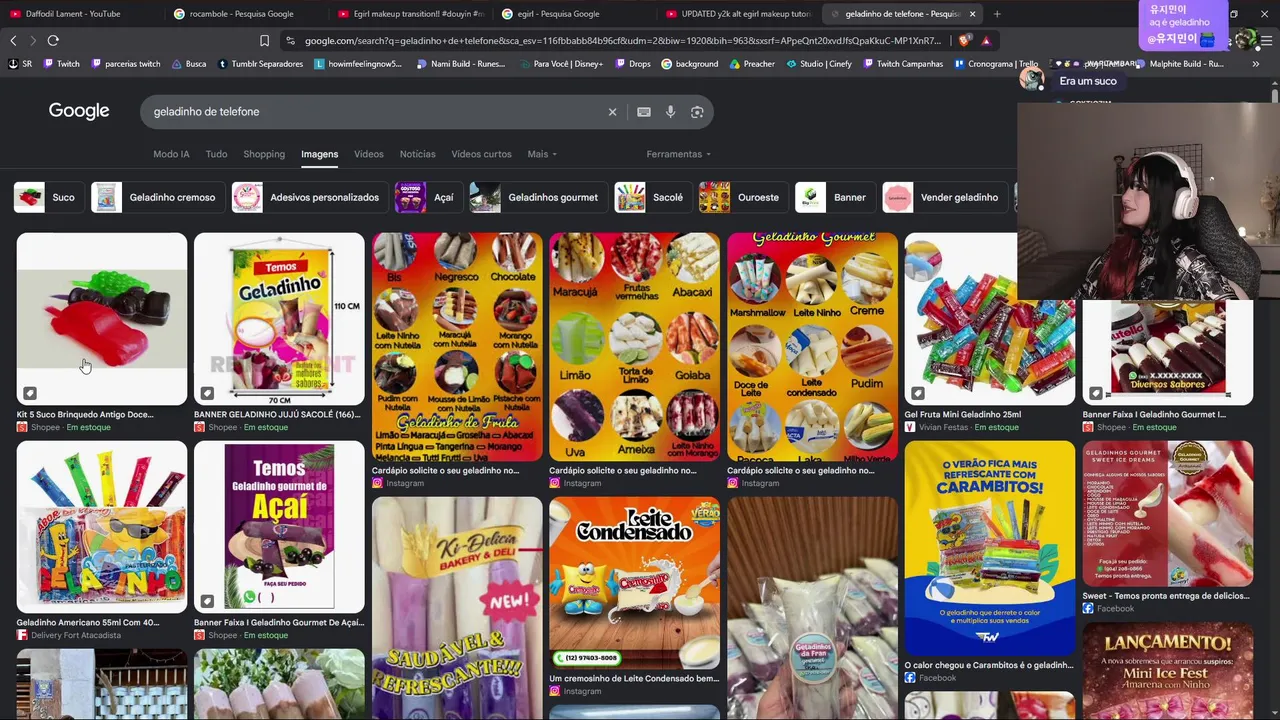Close the geladinho de telefone tab

tap(972, 14)
